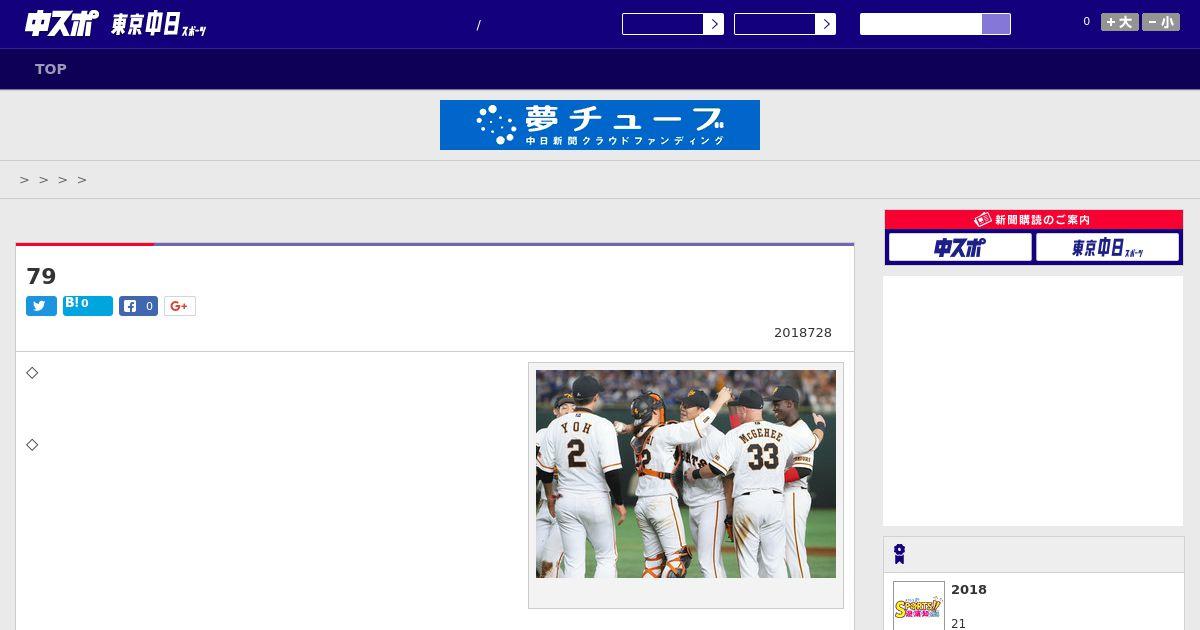The width and height of the screenshot is (1200, 630).
Task: Expand the first header dropdown arrow
Action: 713,24
